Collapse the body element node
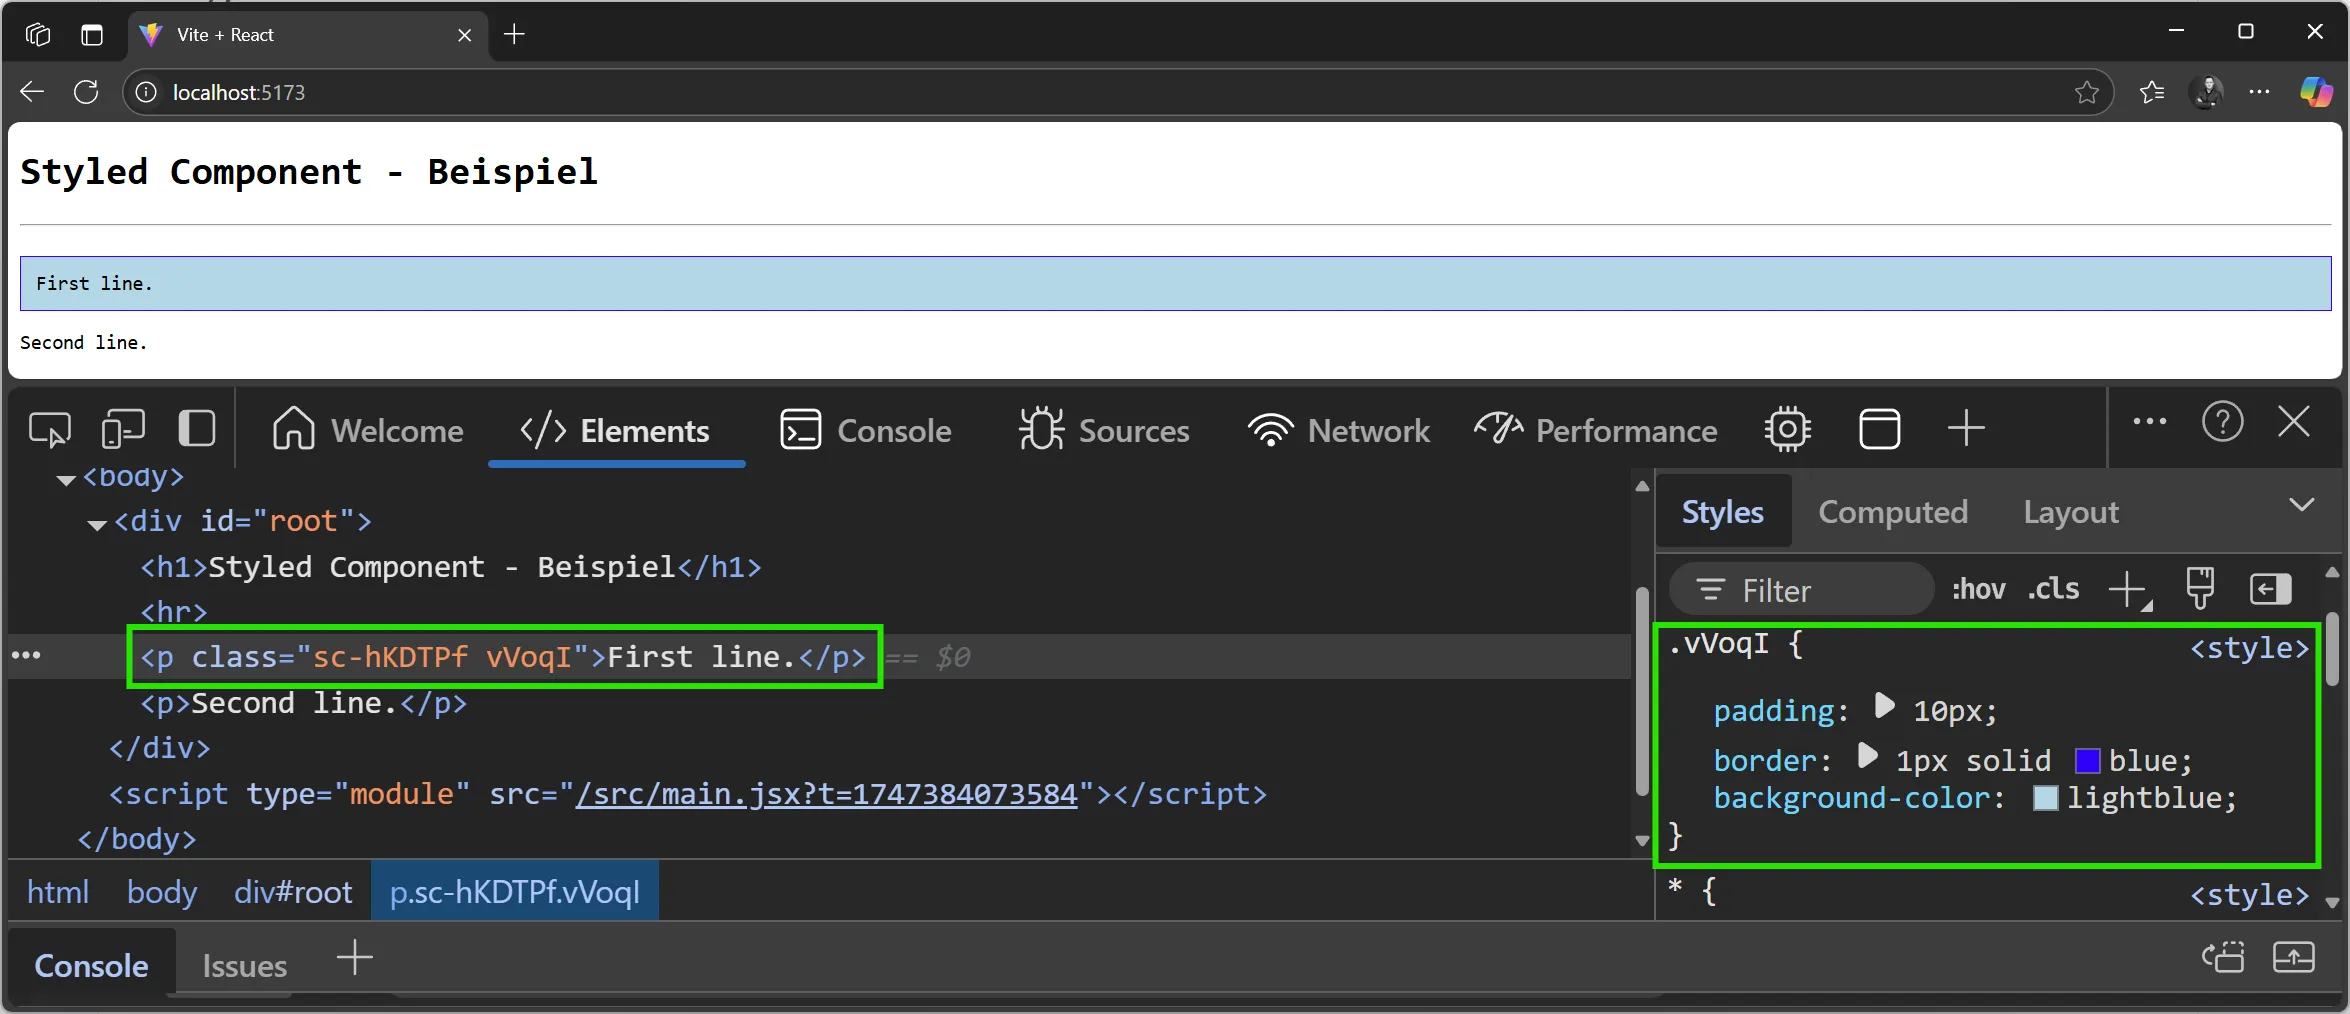 (66, 480)
